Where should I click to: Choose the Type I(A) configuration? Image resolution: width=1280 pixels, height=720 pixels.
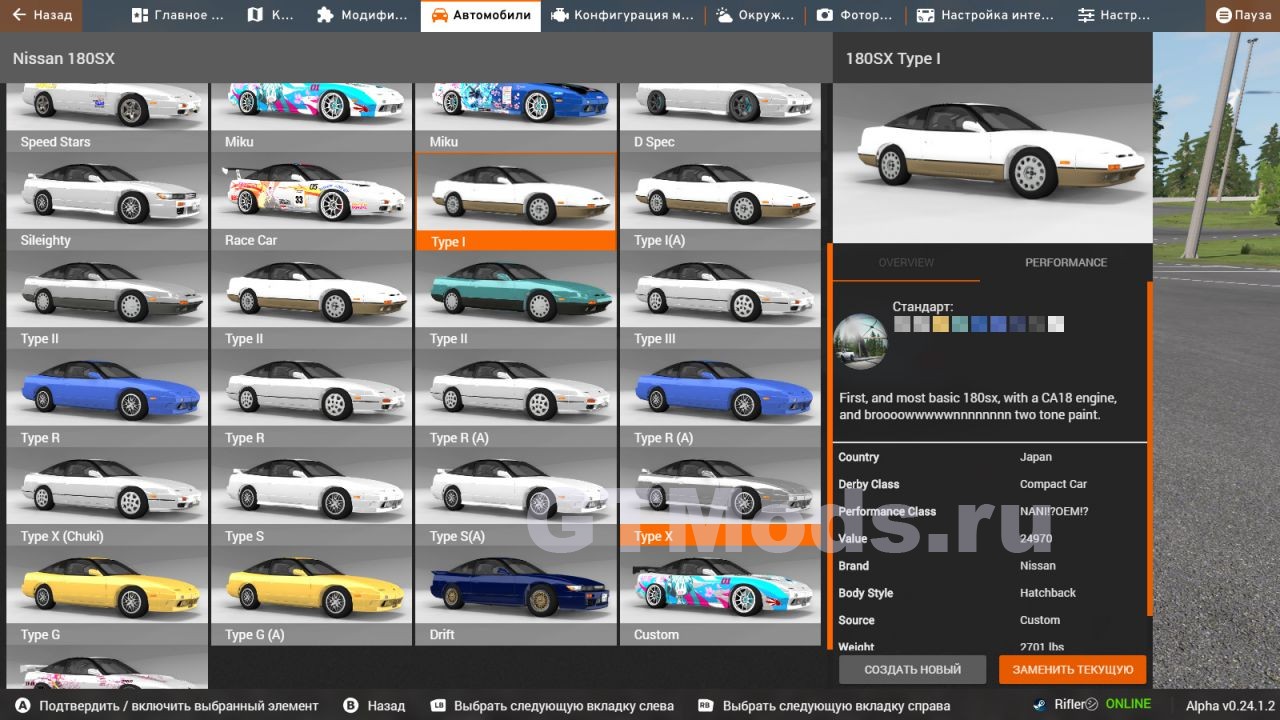click(x=720, y=202)
